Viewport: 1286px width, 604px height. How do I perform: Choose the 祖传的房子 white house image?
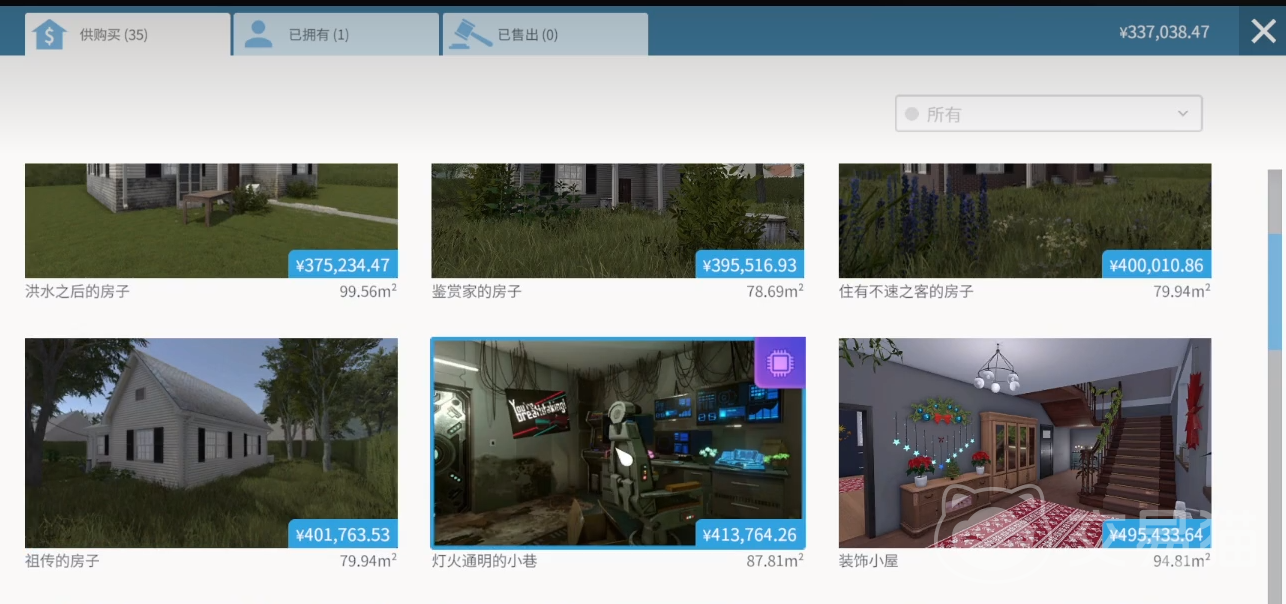tap(211, 442)
